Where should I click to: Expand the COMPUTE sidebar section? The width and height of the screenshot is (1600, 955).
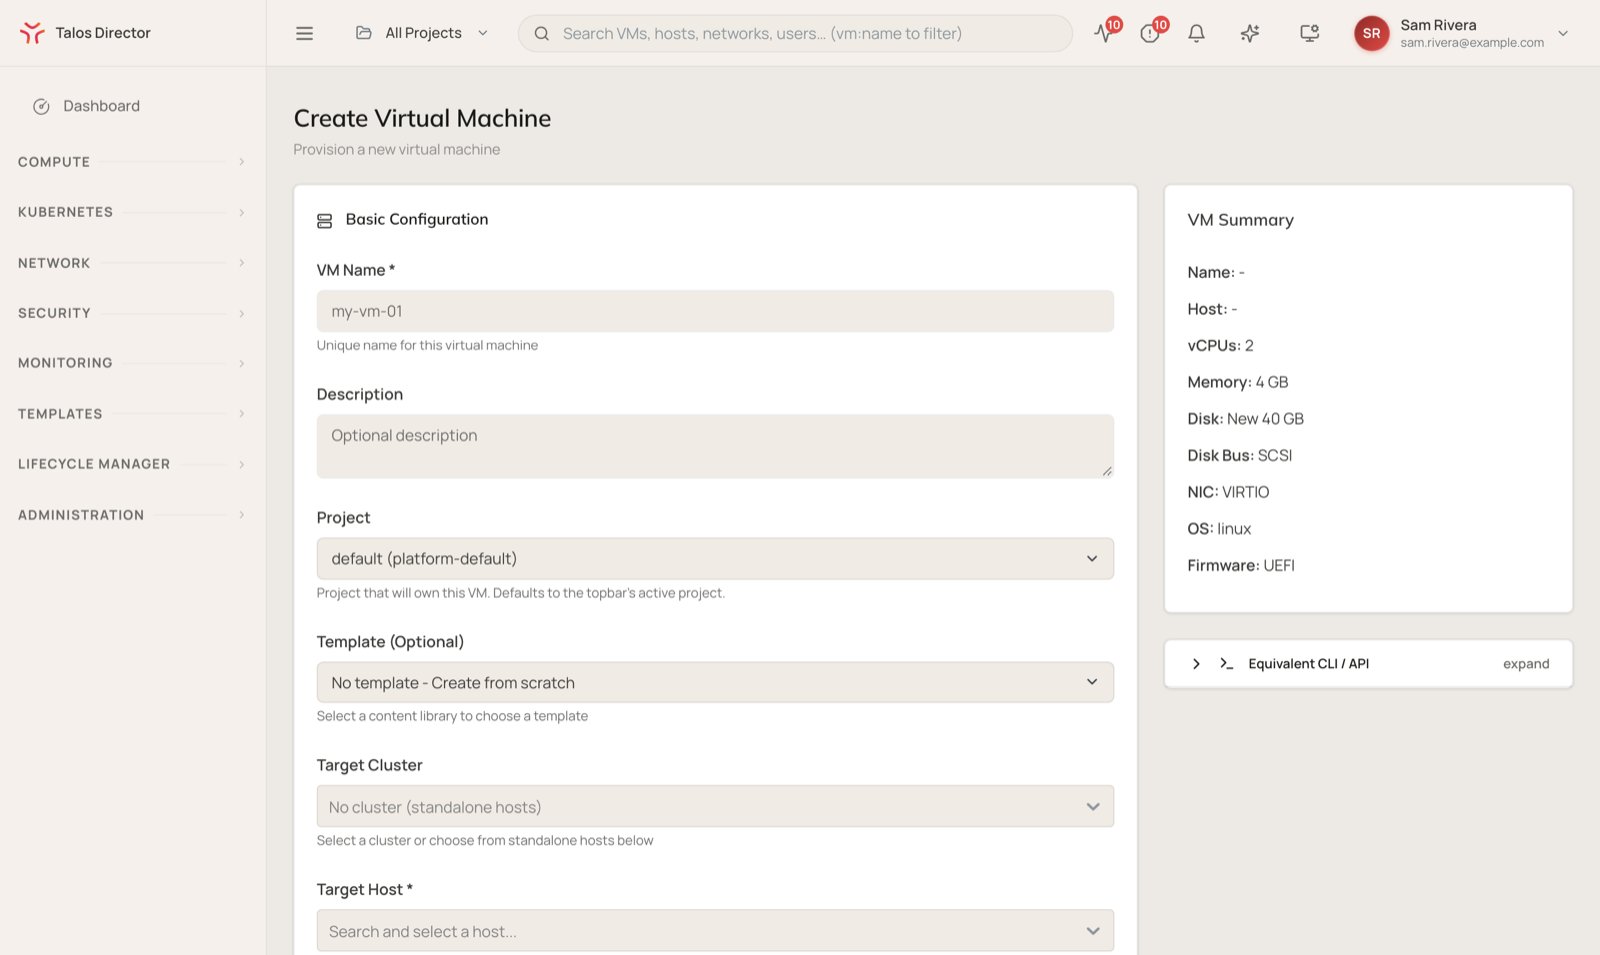131,162
